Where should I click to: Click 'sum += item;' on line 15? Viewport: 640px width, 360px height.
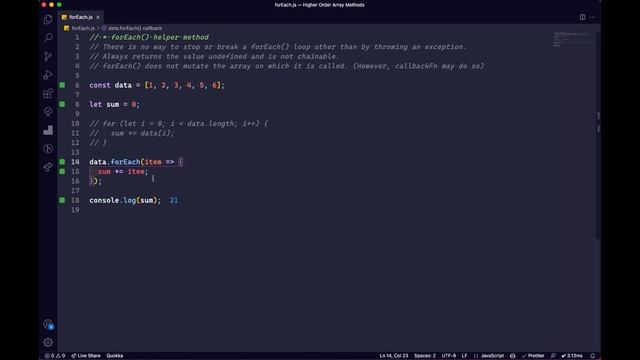(x=123, y=171)
